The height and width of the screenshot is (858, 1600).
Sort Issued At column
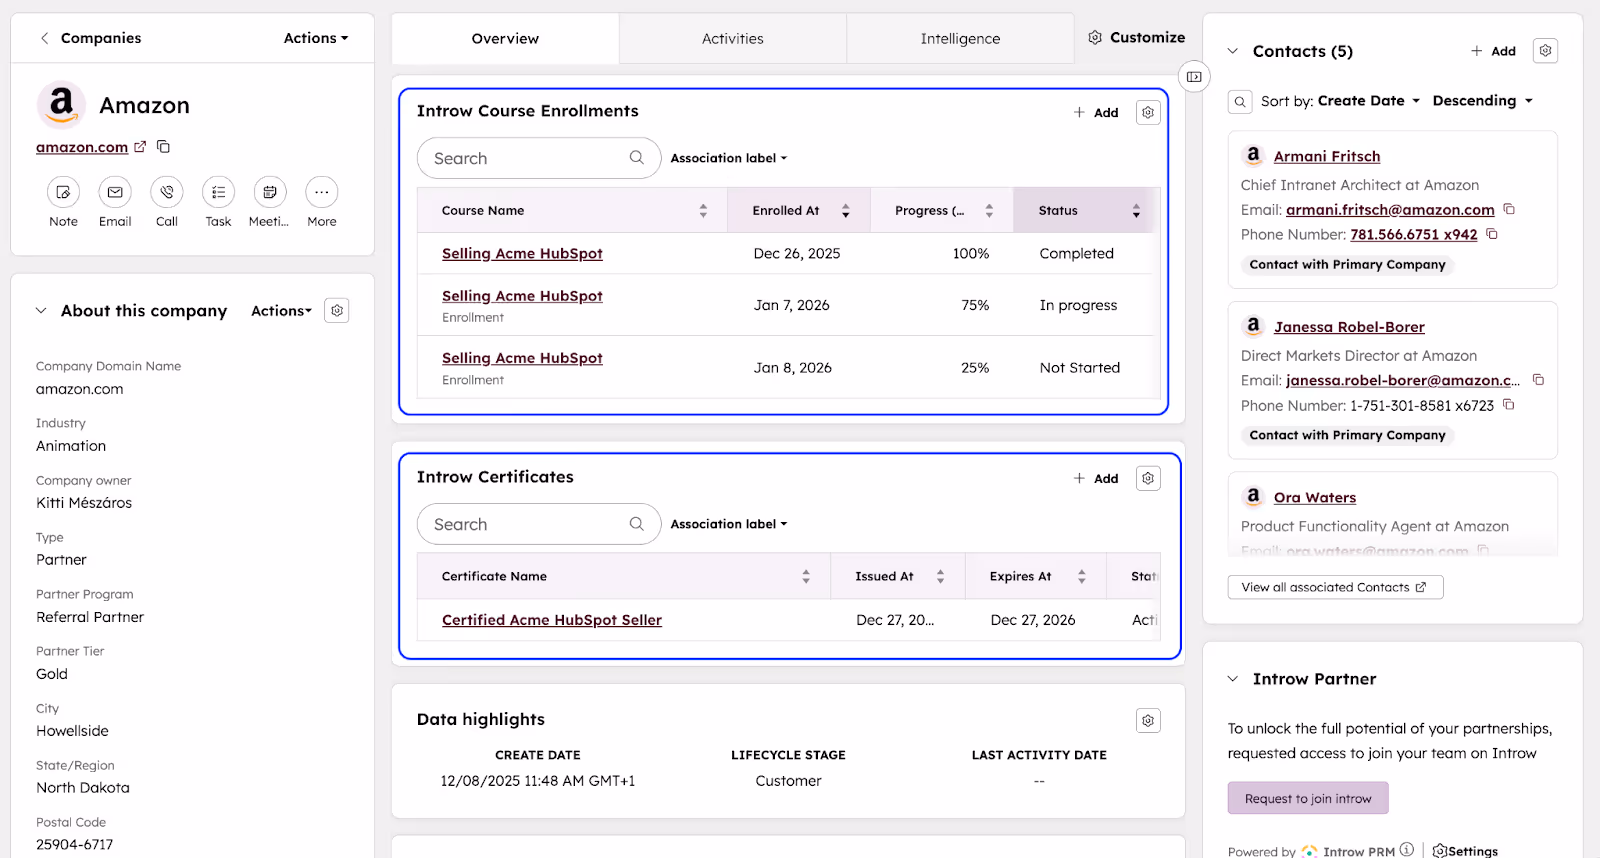pos(940,577)
